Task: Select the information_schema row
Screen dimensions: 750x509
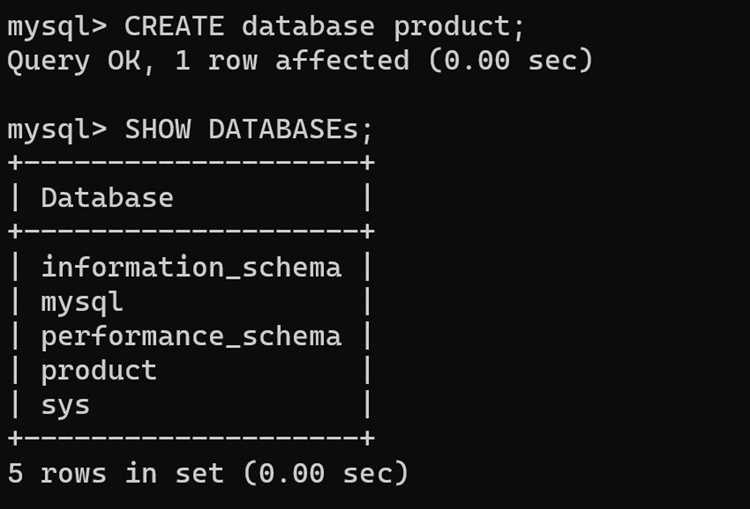Action: click(191, 266)
